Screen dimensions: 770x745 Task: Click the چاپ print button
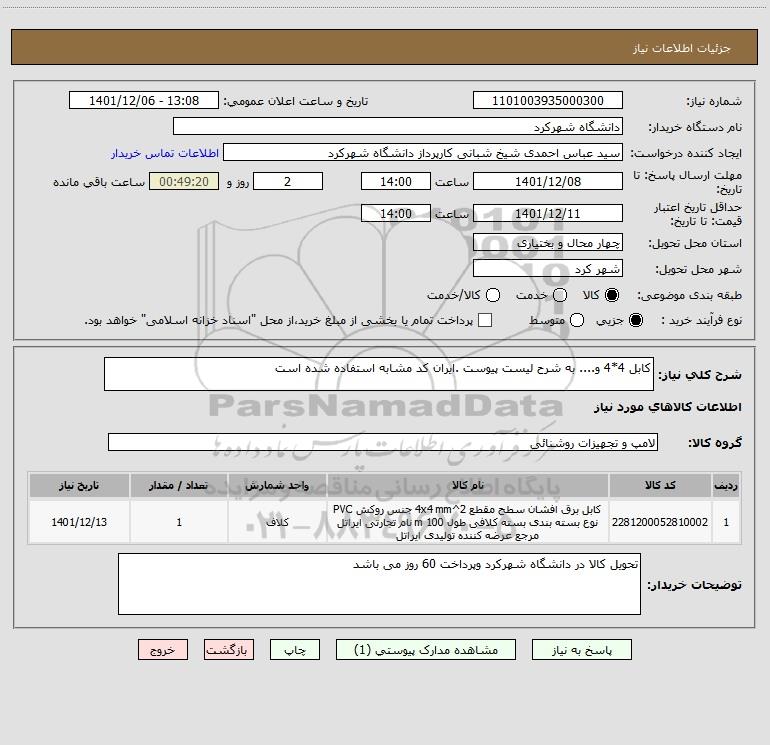click(295, 650)
